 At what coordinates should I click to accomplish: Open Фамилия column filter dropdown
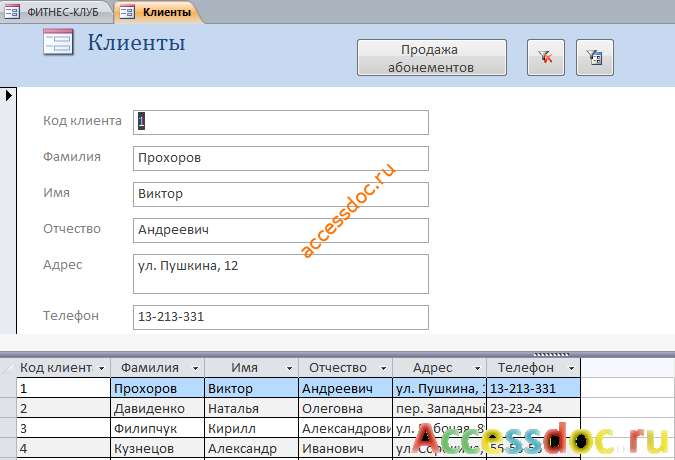click(195, 368)
